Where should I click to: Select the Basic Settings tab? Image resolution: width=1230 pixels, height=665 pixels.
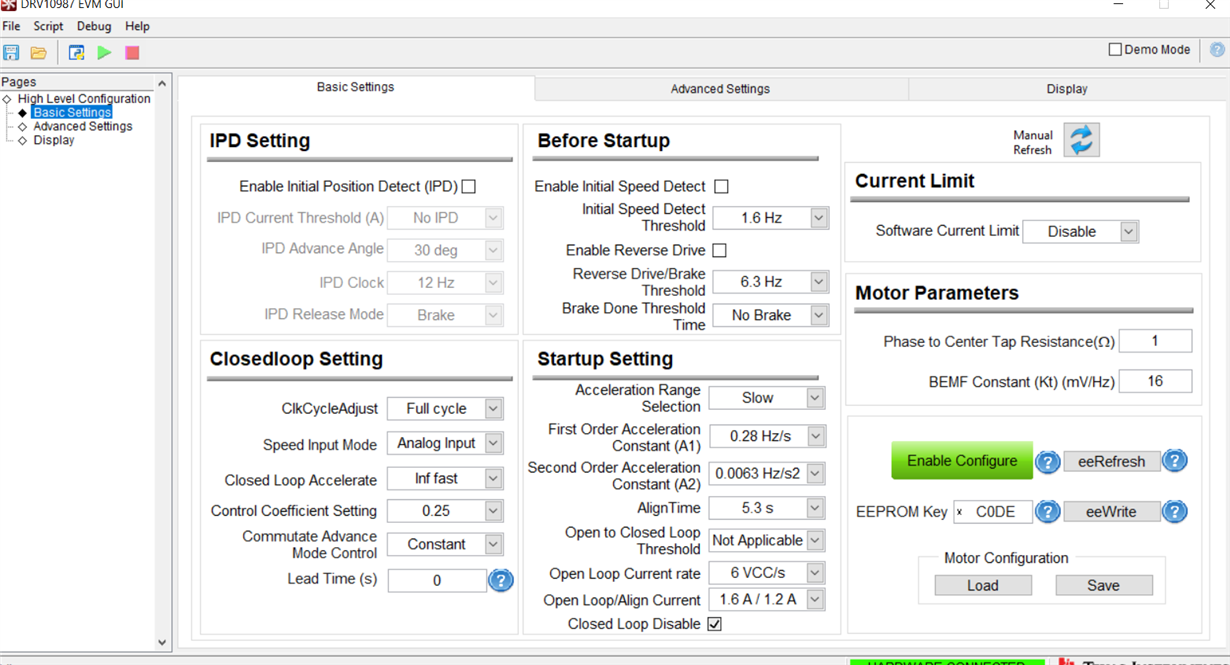click(x=355, y=87)
